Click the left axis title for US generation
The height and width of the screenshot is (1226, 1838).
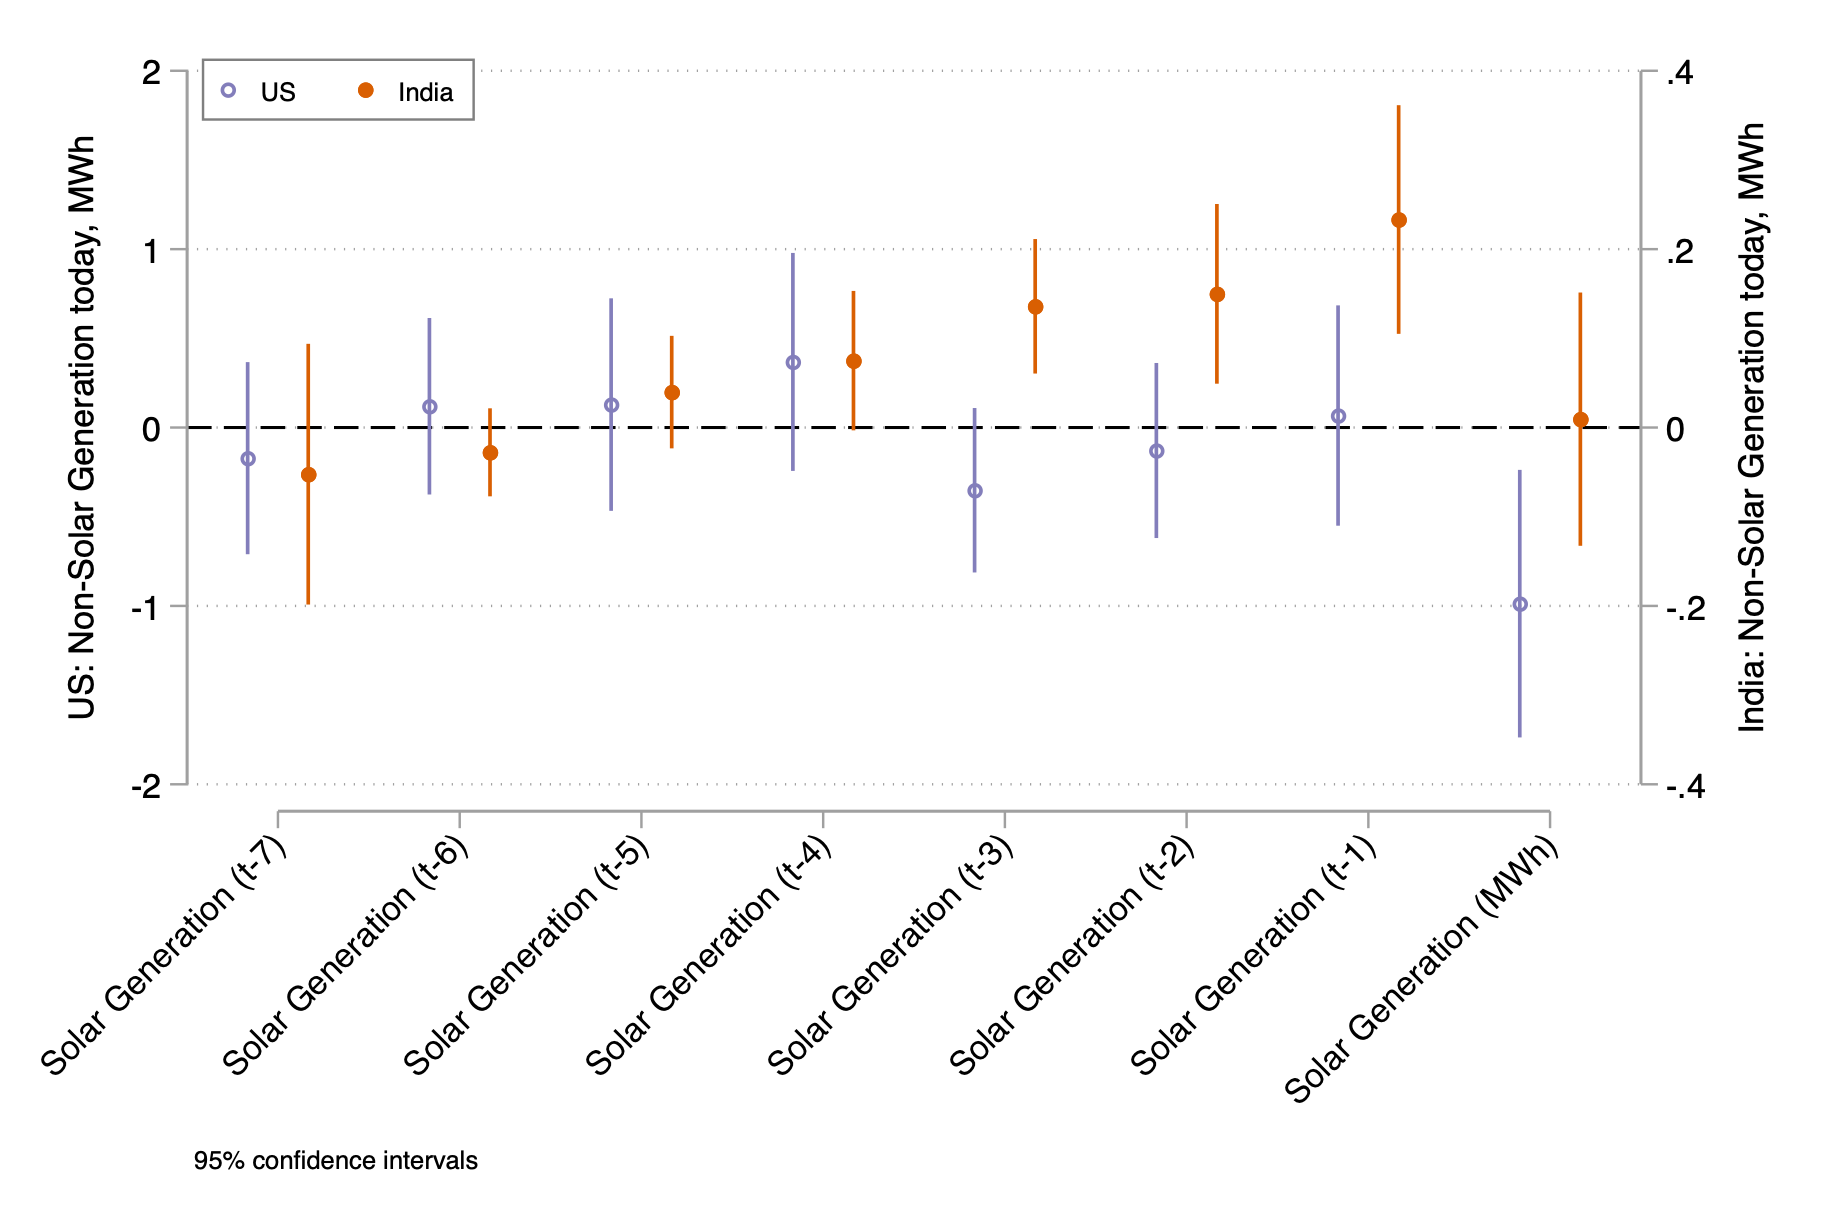coord(82,427)
